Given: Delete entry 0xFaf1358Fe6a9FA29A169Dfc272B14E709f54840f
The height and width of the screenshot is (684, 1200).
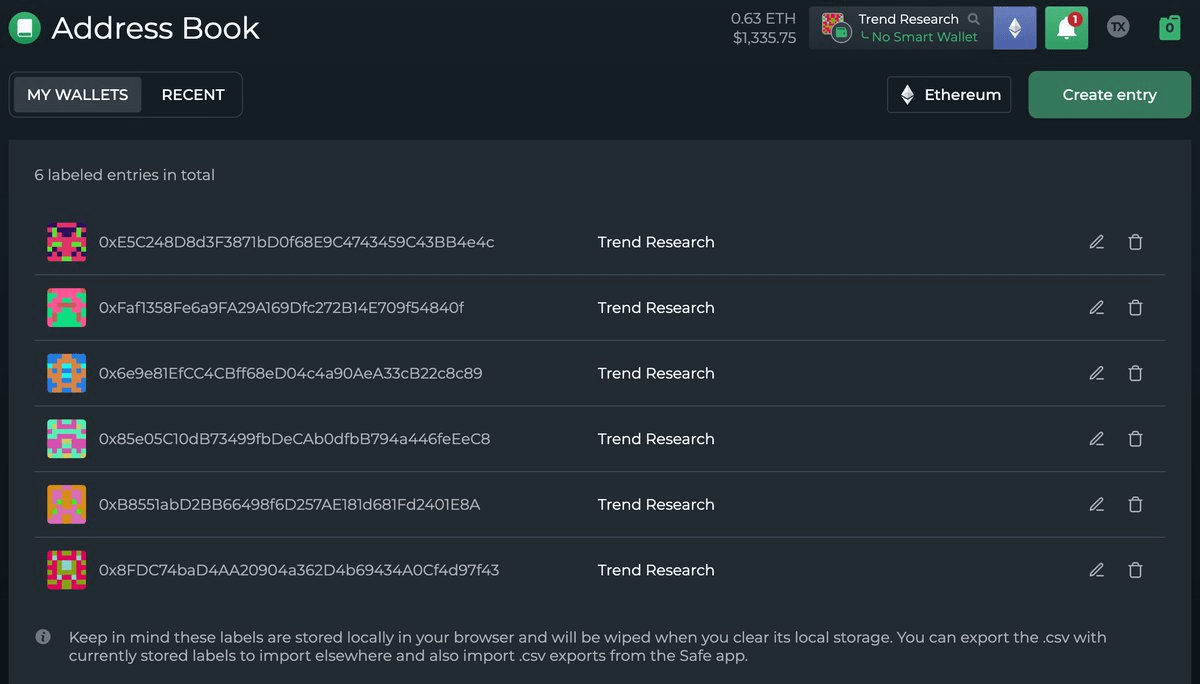Looking at the screenshot, I should (x=1135, y=308).
